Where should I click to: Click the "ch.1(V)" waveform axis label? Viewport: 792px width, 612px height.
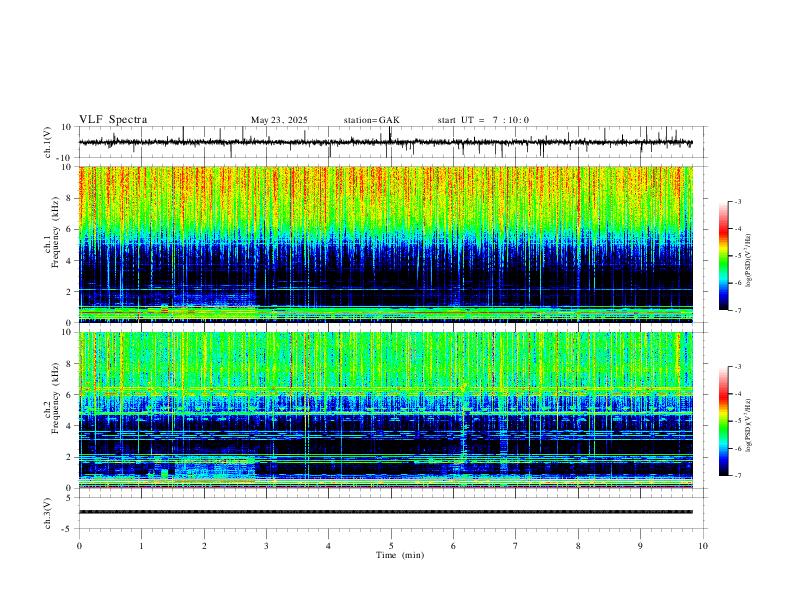coord(48,142)
